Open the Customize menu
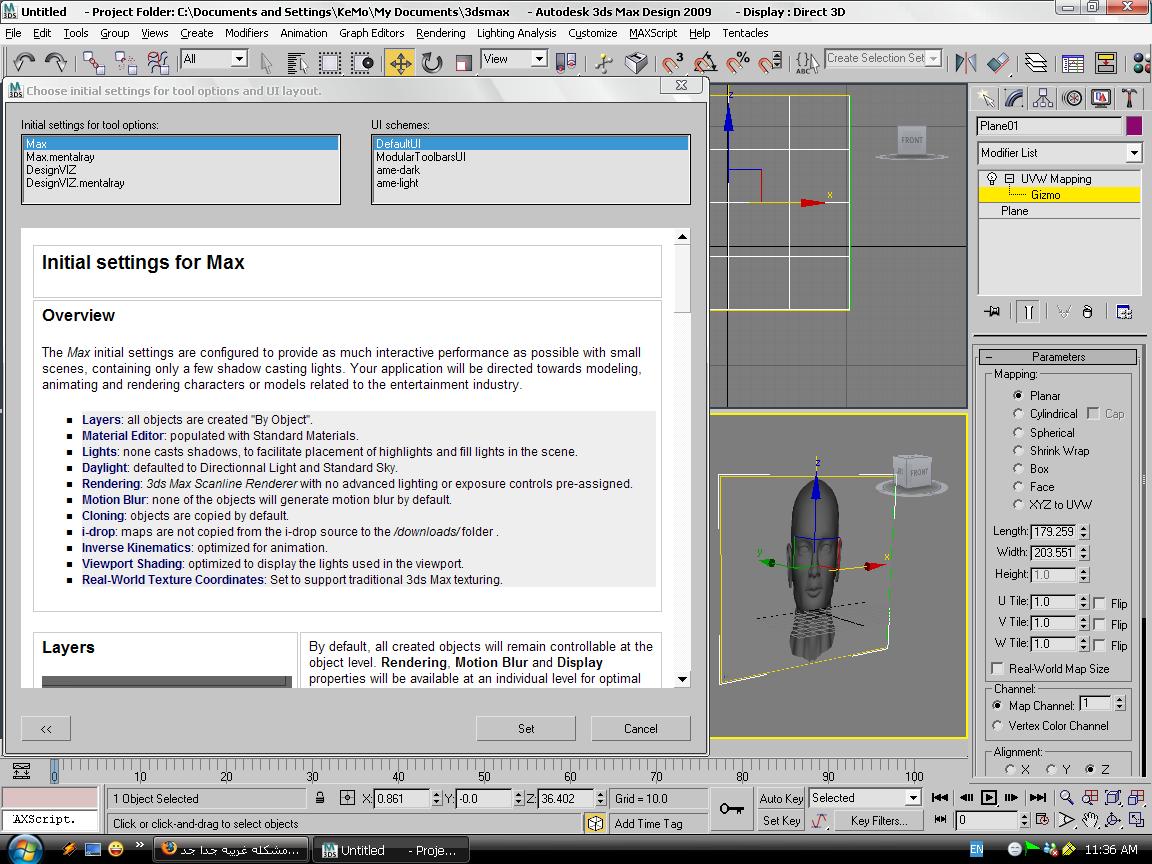 point(592,33)
